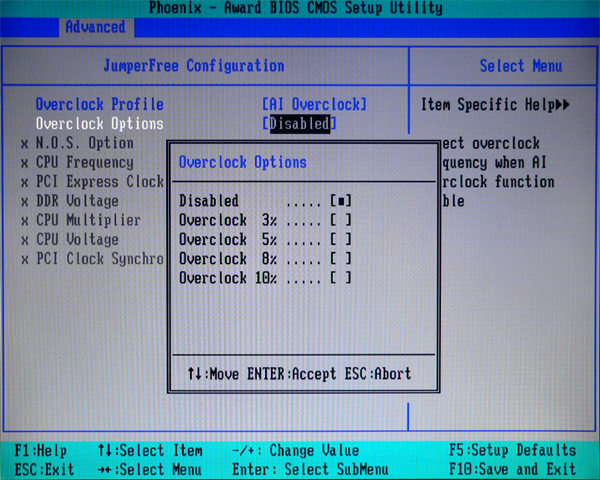The width and height of the screenshot is (600, 480).
Task: Click the x marker beside CPU Multiplier
Action: coord(24,221)
